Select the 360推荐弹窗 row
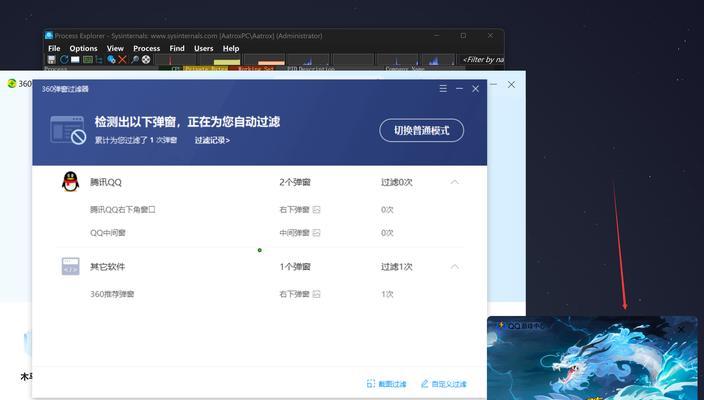The height and width of the screenshot is (400, 704). [260, 295]
